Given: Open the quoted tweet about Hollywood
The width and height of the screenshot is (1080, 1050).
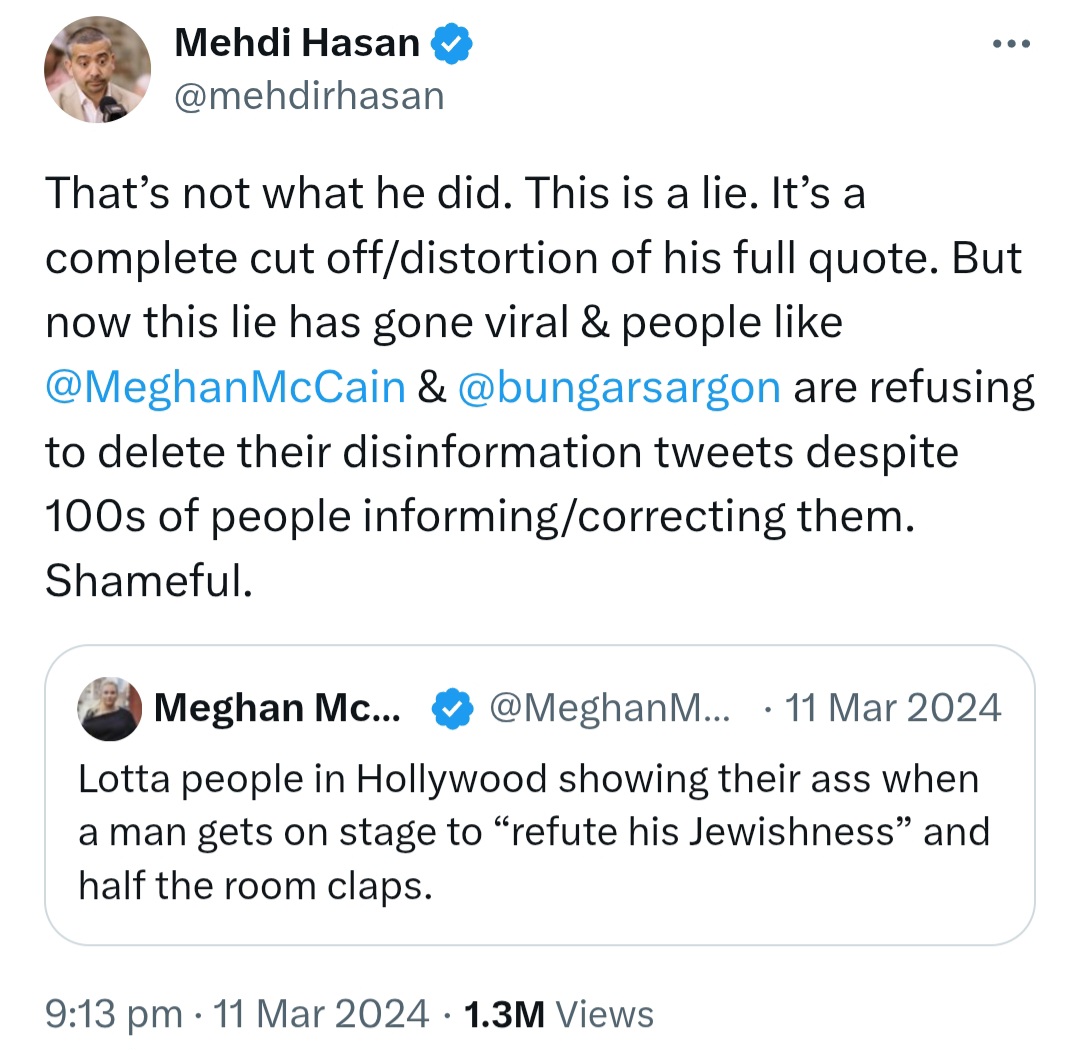Looking at the screenshot, I should 540,795.
